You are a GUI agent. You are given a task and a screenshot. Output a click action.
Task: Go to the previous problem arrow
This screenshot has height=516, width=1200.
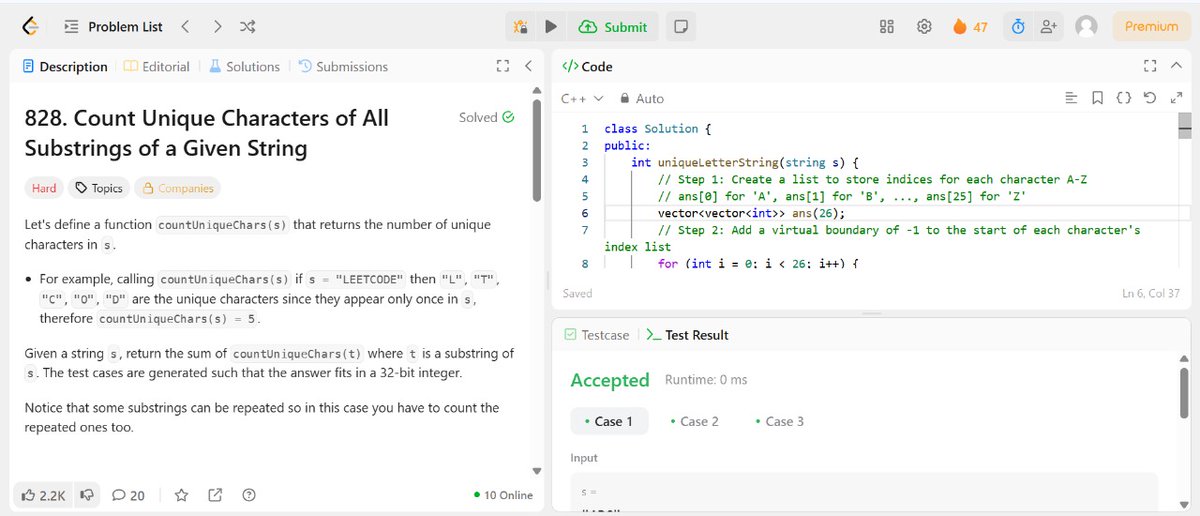186,27
